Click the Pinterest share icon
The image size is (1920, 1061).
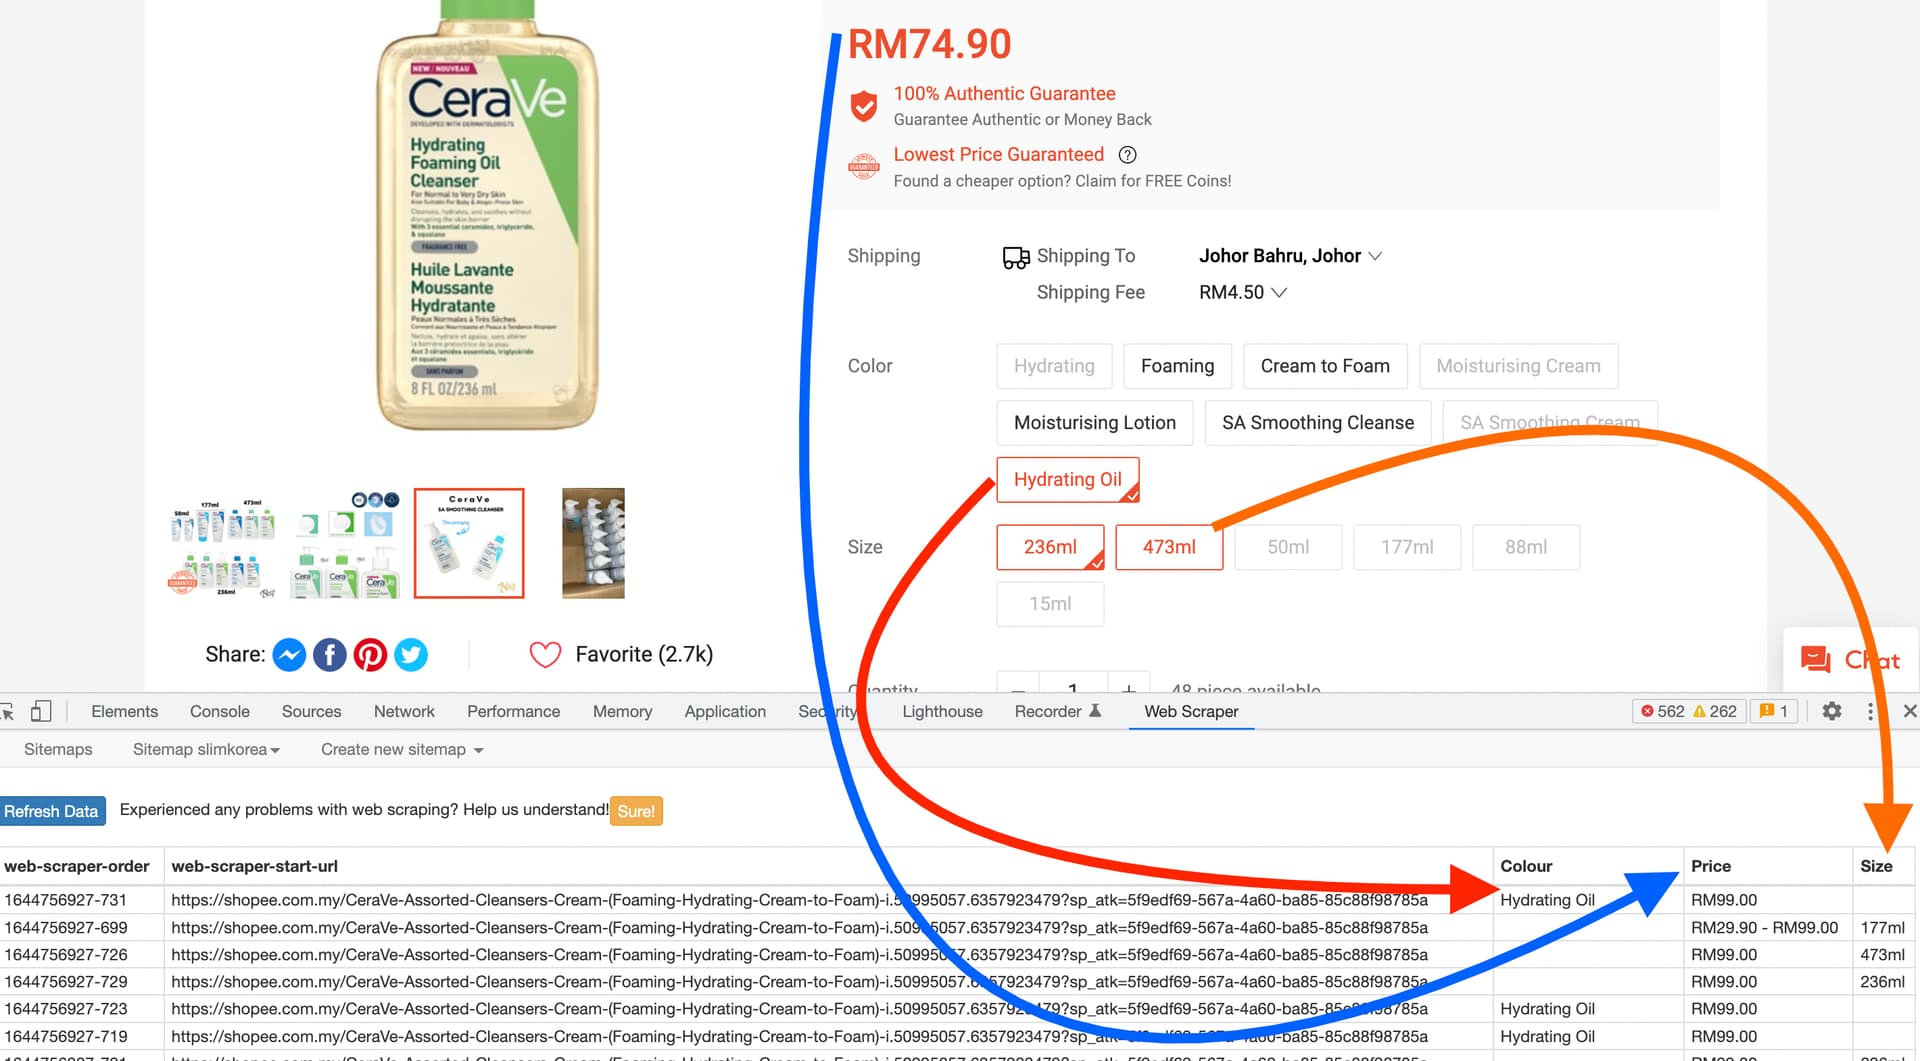pyautogui.click(x=370, y=655)
